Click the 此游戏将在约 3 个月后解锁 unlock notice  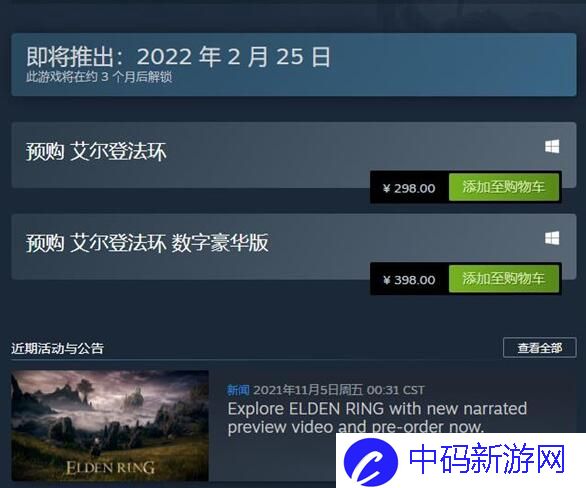(99, 77)
